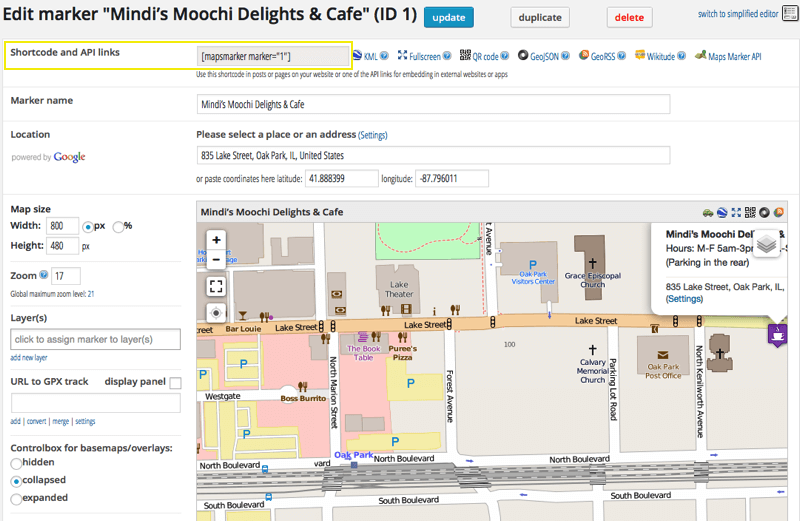Click the red delete button
The image size is (800, 521).
pyautogui.click(x=629, y=17)
